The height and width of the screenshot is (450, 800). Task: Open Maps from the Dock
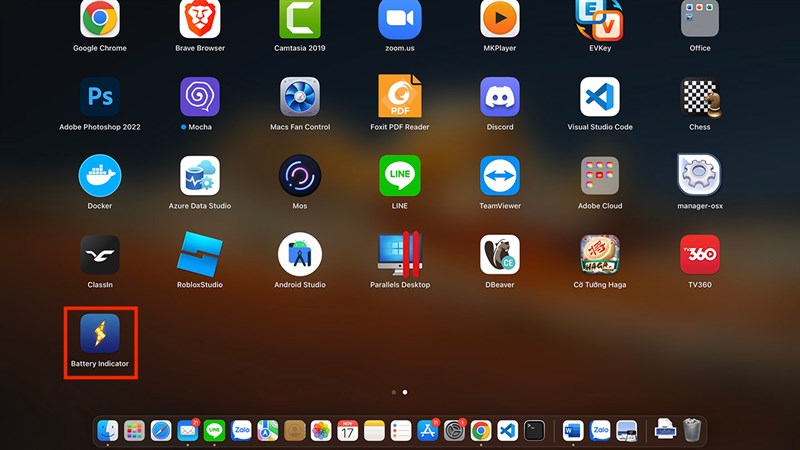tap(267, 431)
